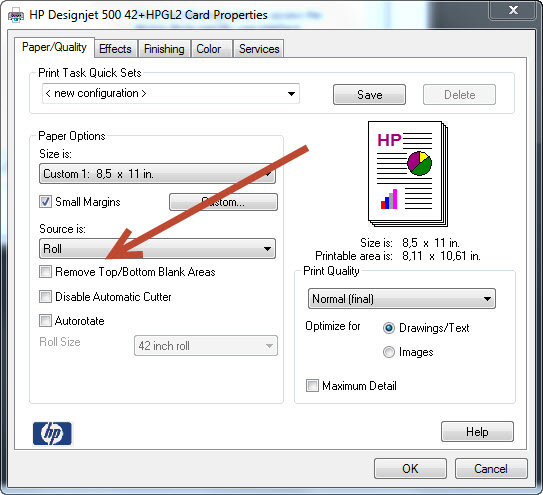The height and width of the screenshot is (495, 543).
Task: Open the Color tab
Action: [x=209, y=49]
